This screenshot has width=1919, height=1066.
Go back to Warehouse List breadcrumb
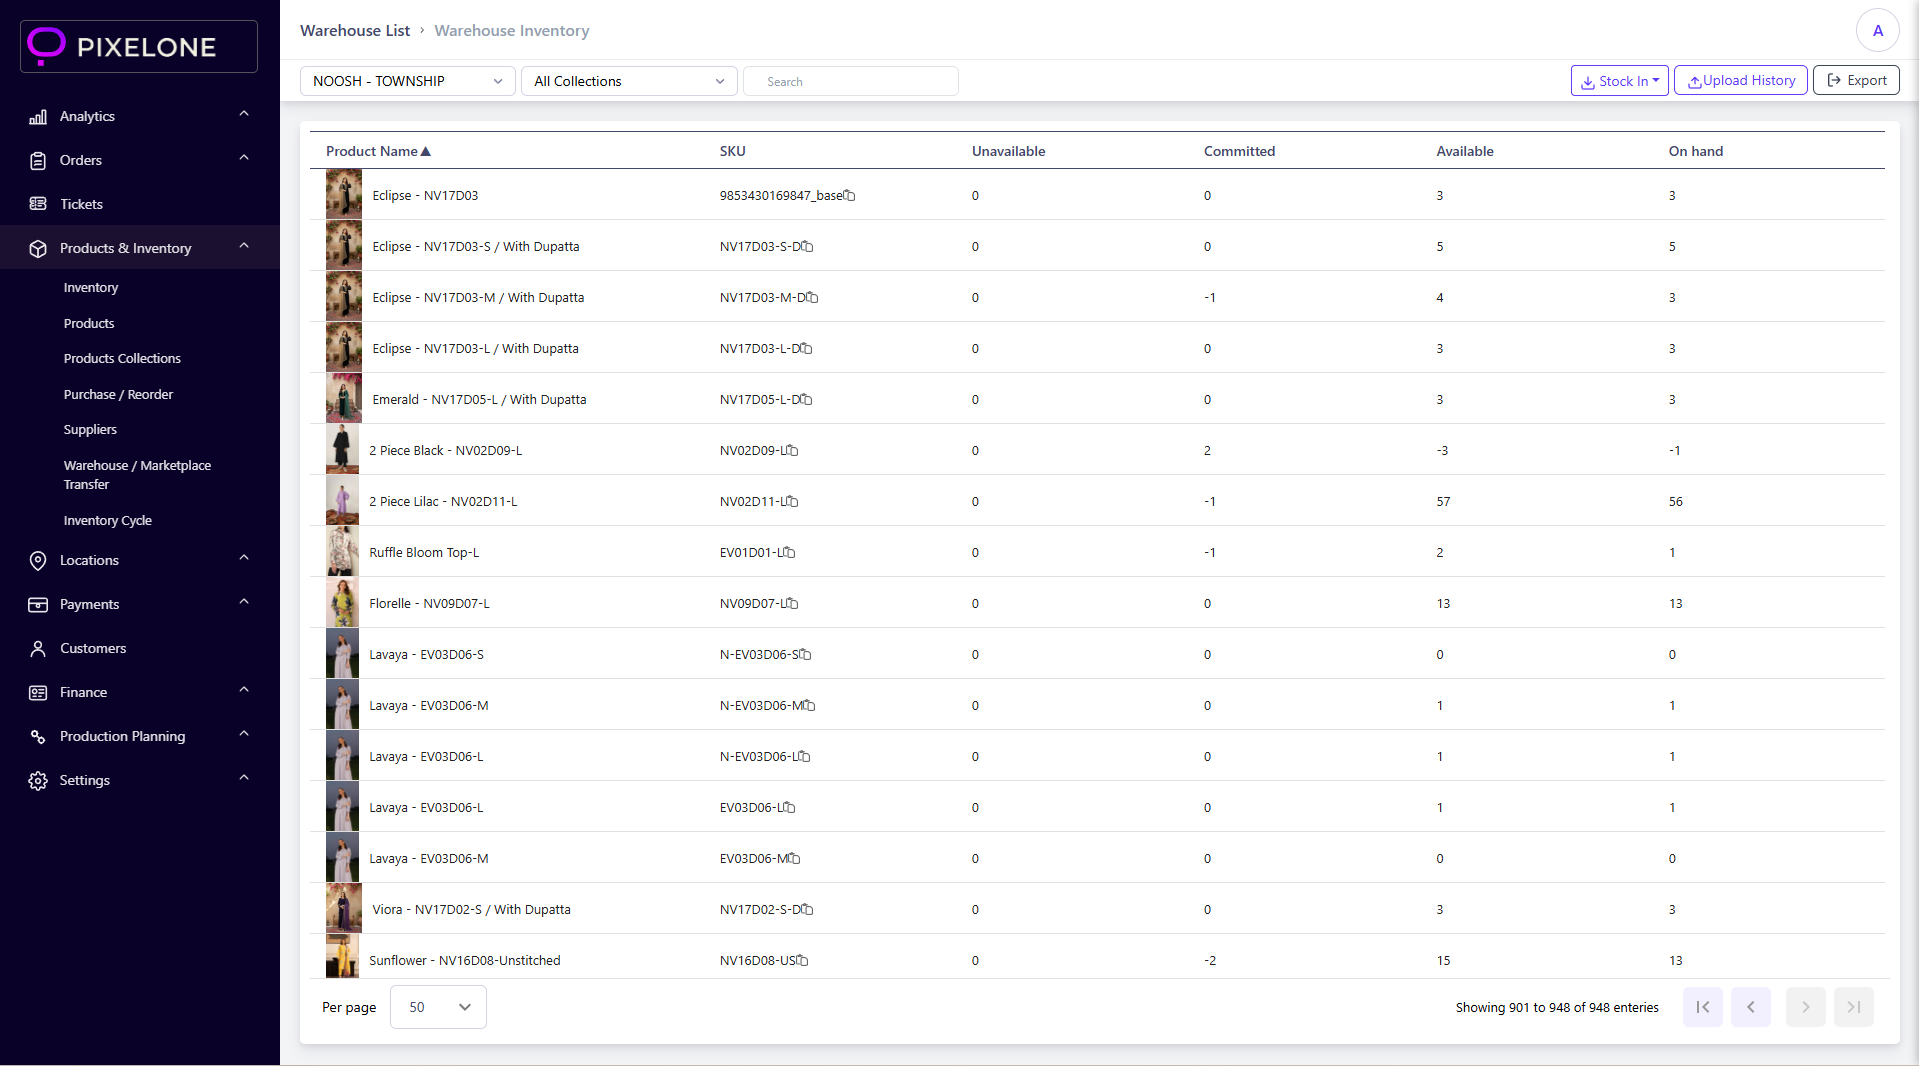tap(355, 31)
